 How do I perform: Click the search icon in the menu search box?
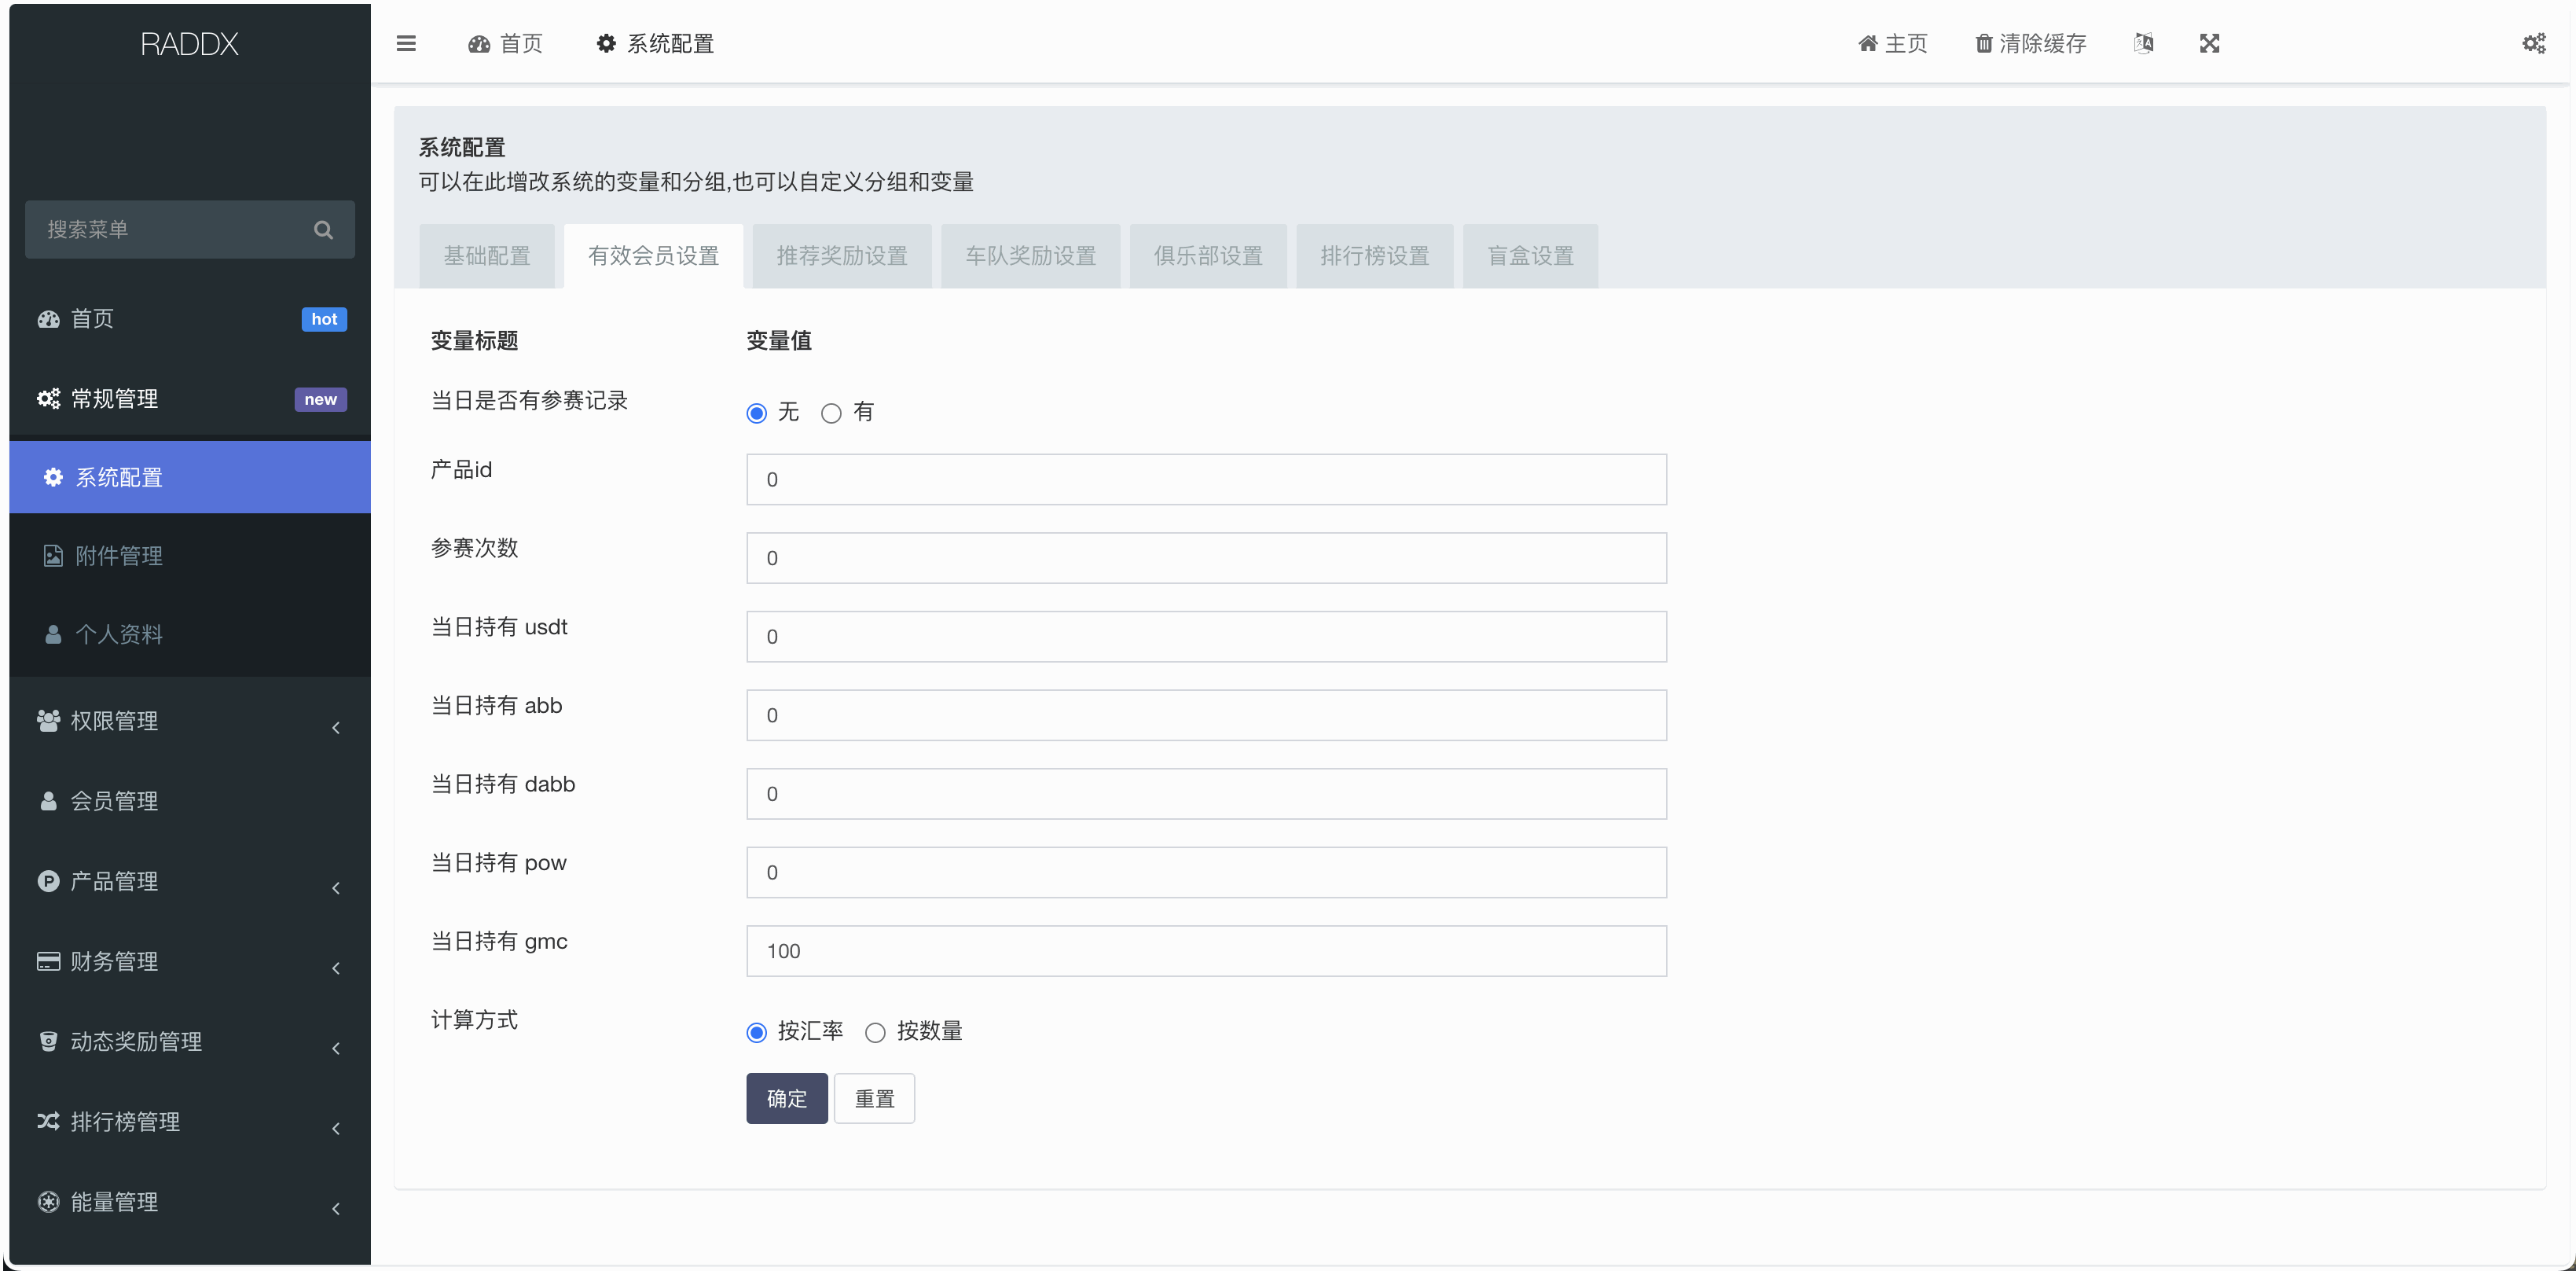(323, 229)
